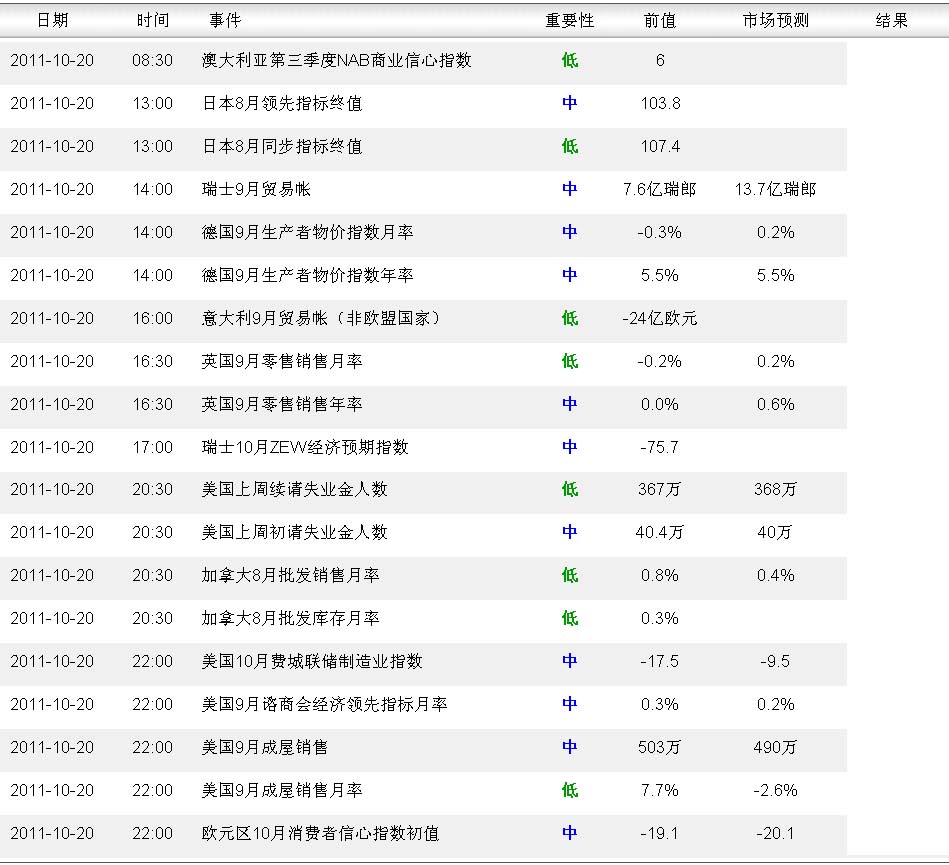The height and width of the screenshot is (865, 949).
Task: Select event 美国10月费城联储制造业指数
Action: (312, 661)
